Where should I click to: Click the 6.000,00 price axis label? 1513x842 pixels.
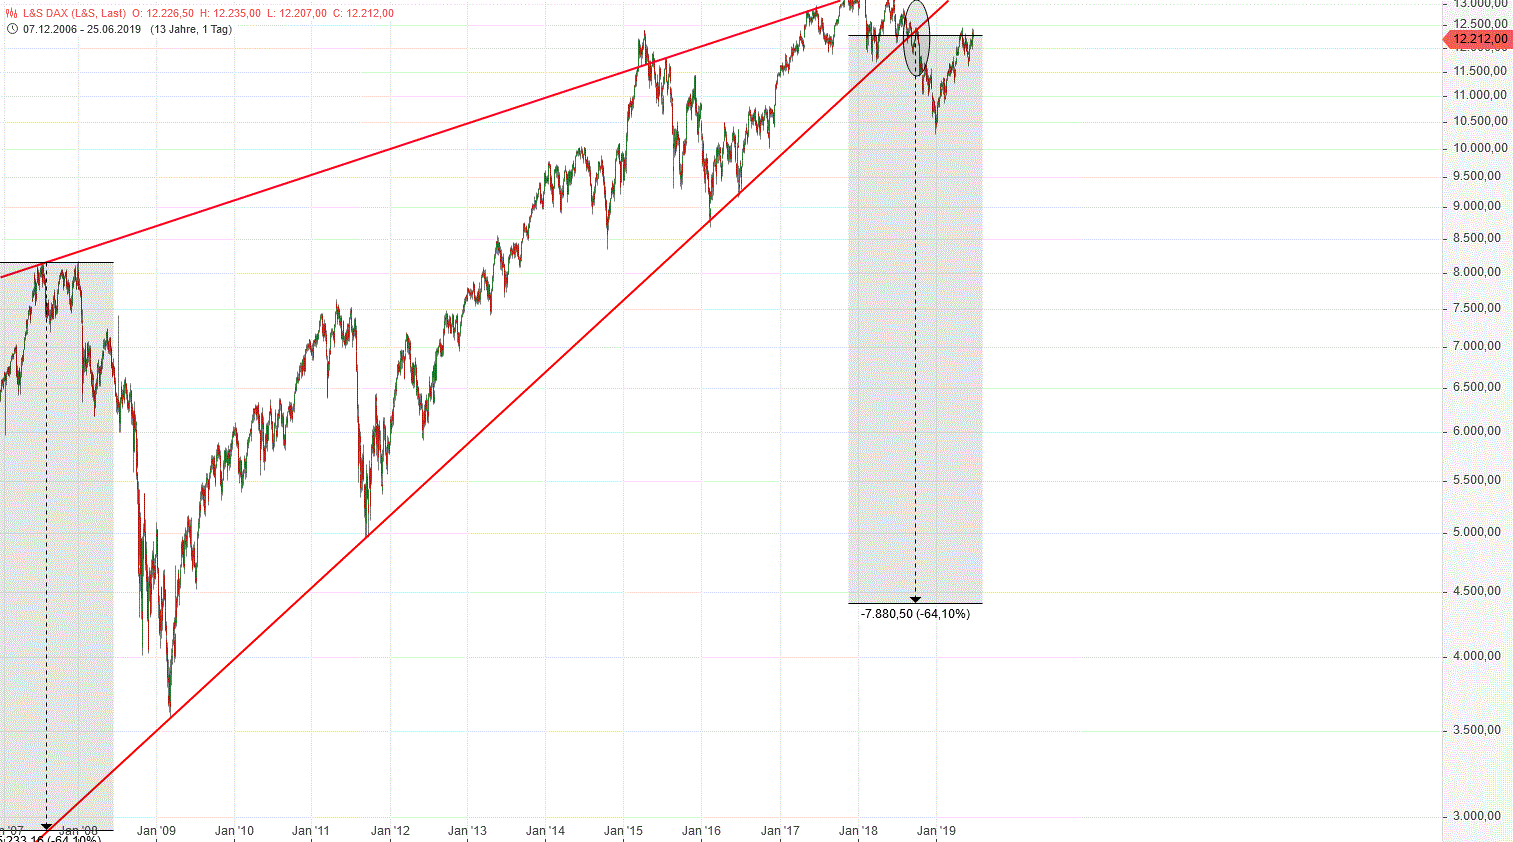point(1477,431)
